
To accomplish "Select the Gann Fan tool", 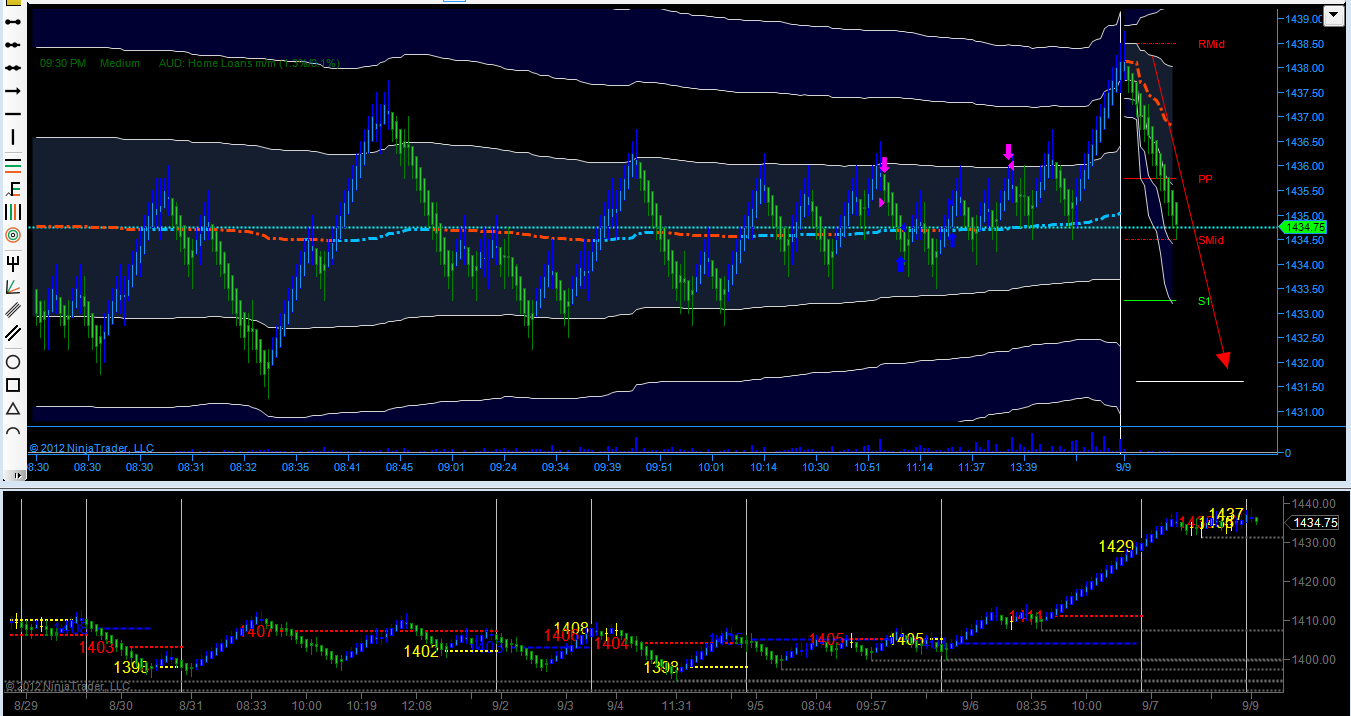I will [x=13, y=286].
